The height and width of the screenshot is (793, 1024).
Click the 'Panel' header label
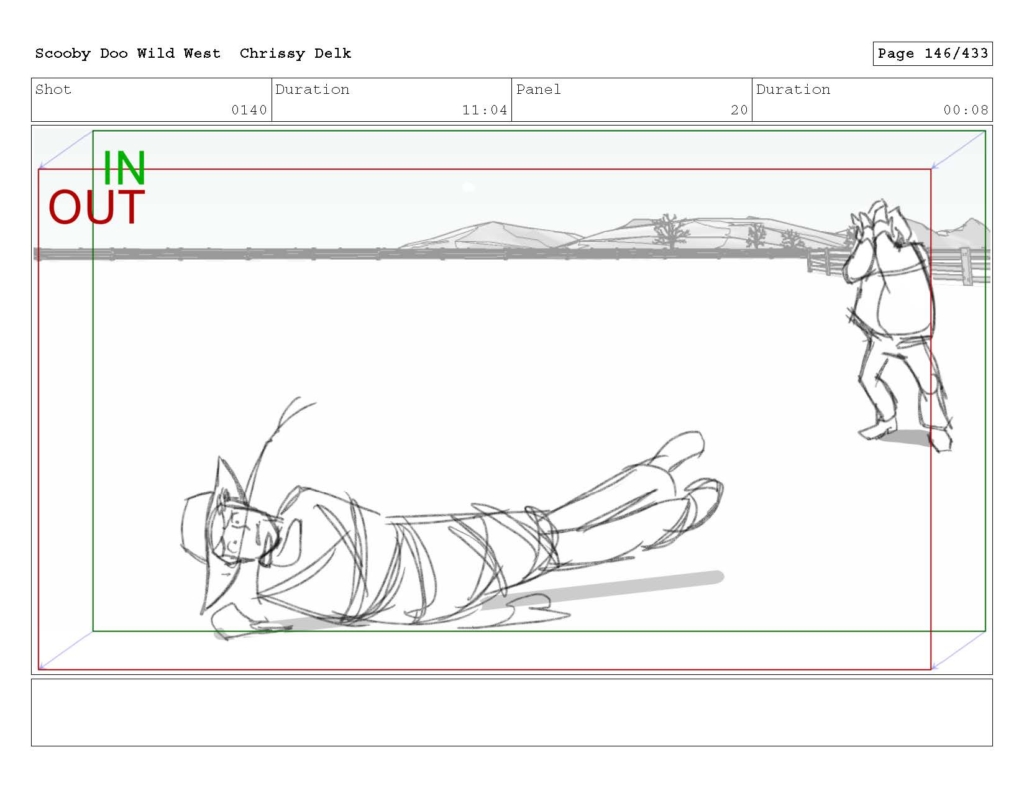(x=538, y=89)
